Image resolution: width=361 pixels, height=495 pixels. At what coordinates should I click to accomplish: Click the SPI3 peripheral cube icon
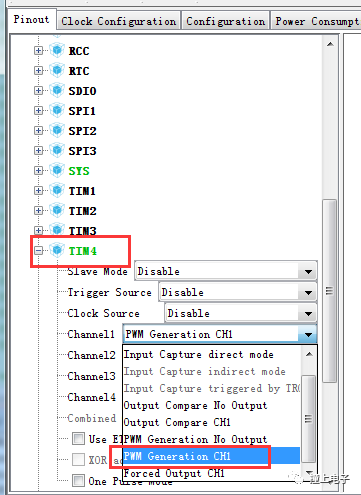57,151
